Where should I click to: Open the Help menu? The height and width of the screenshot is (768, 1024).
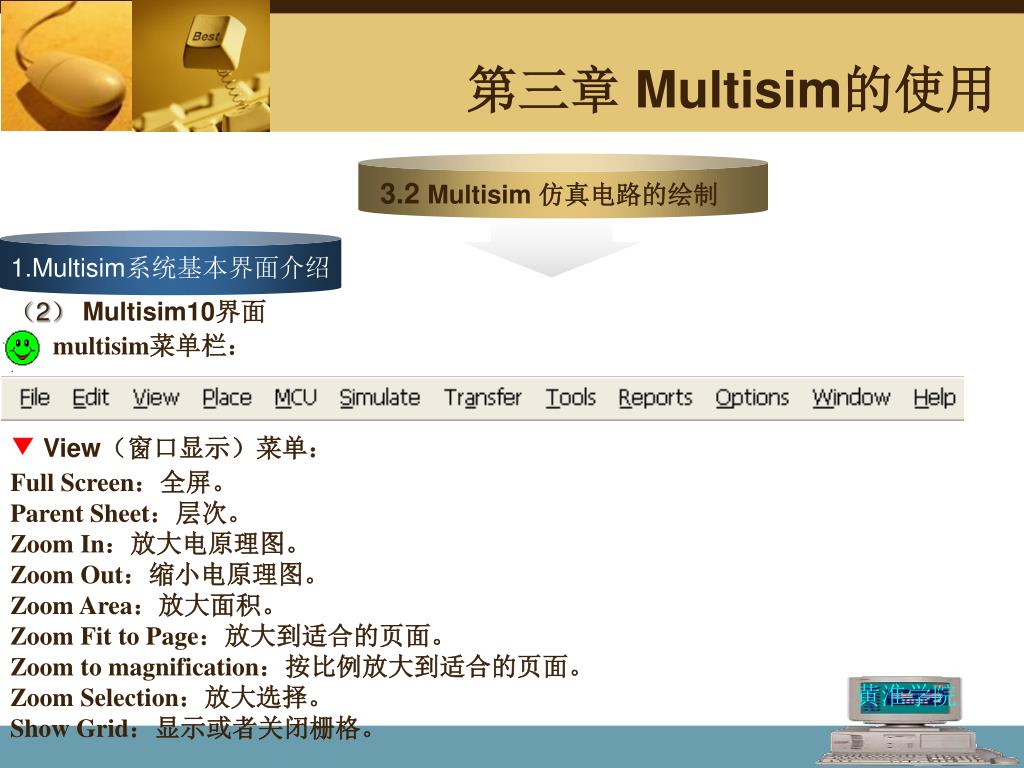934,397
